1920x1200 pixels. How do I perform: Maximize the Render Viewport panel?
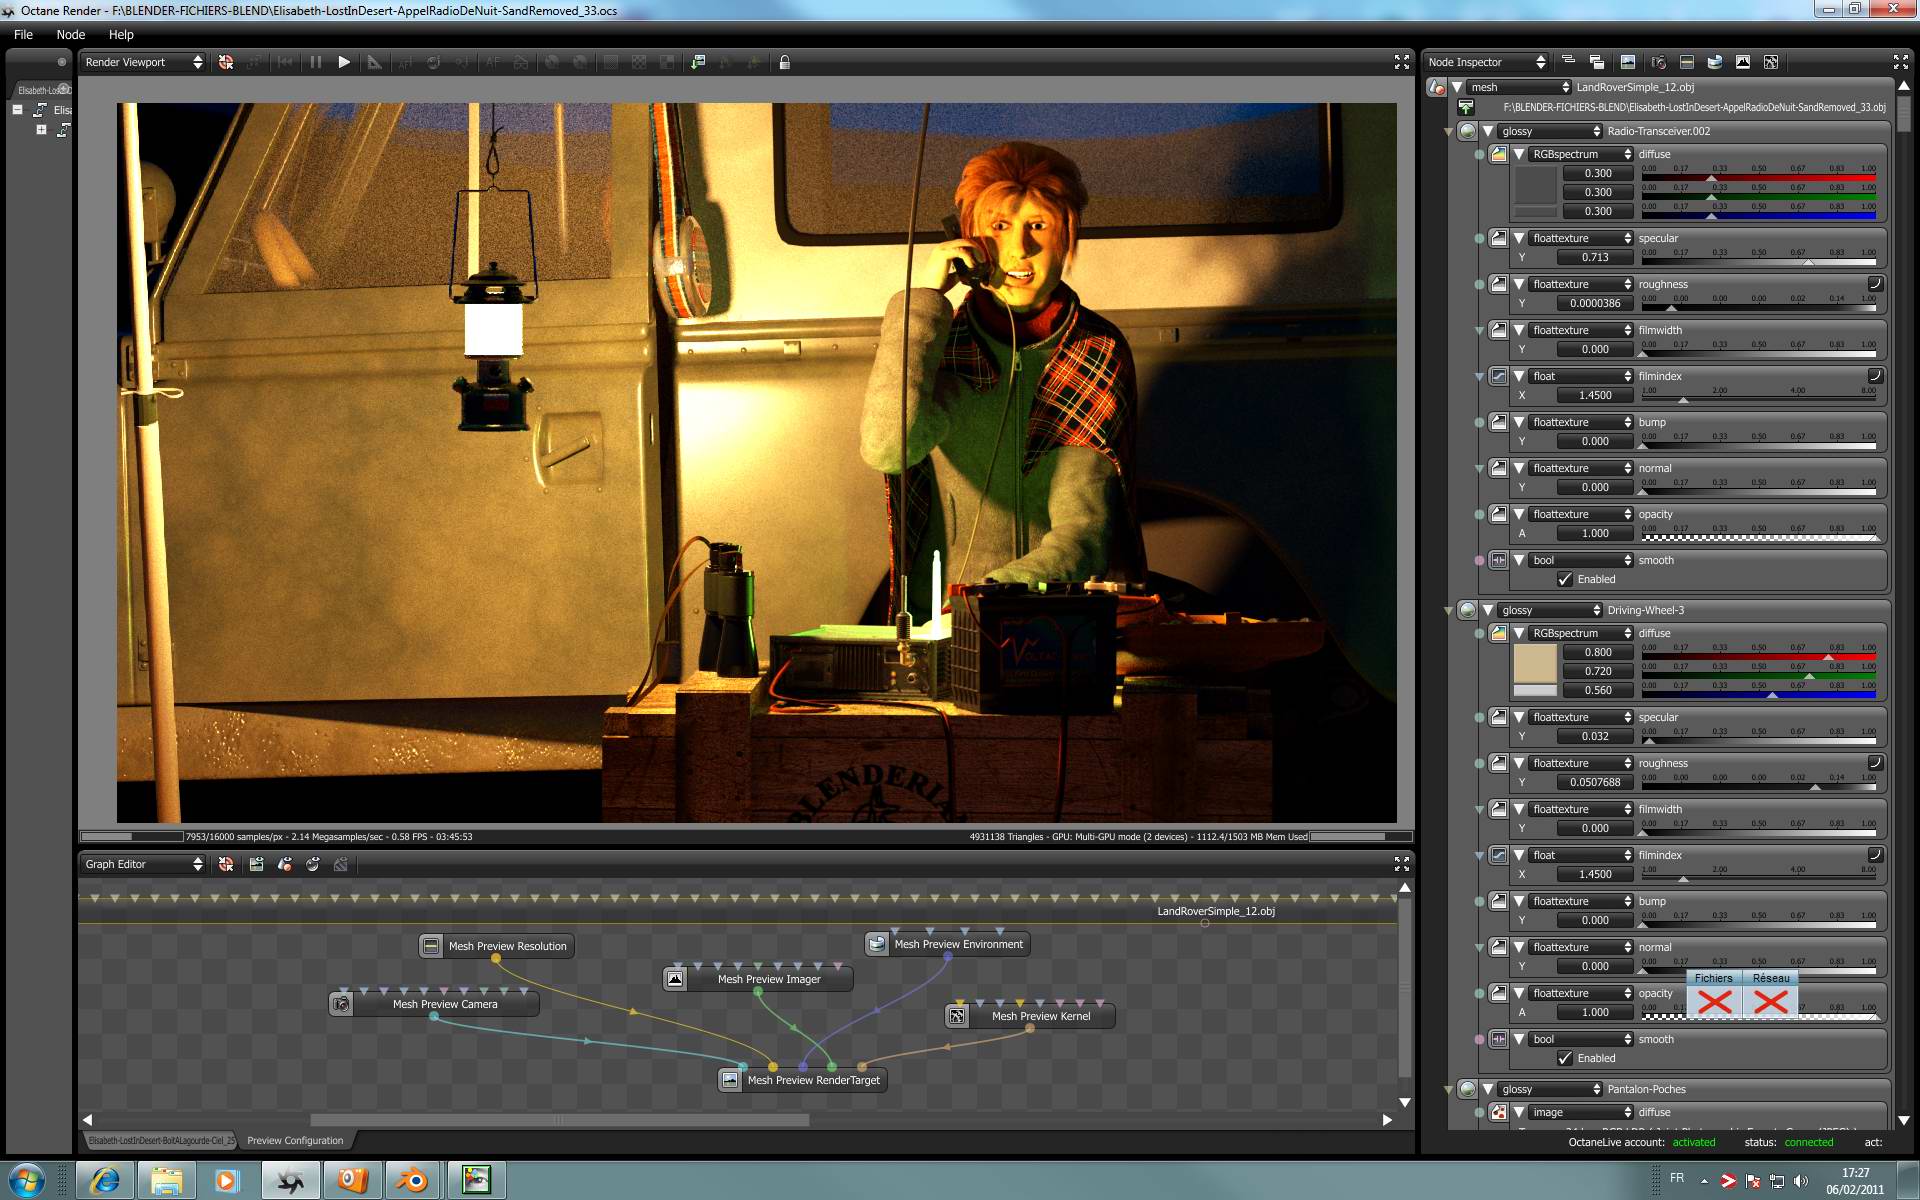click(1401, 62)
